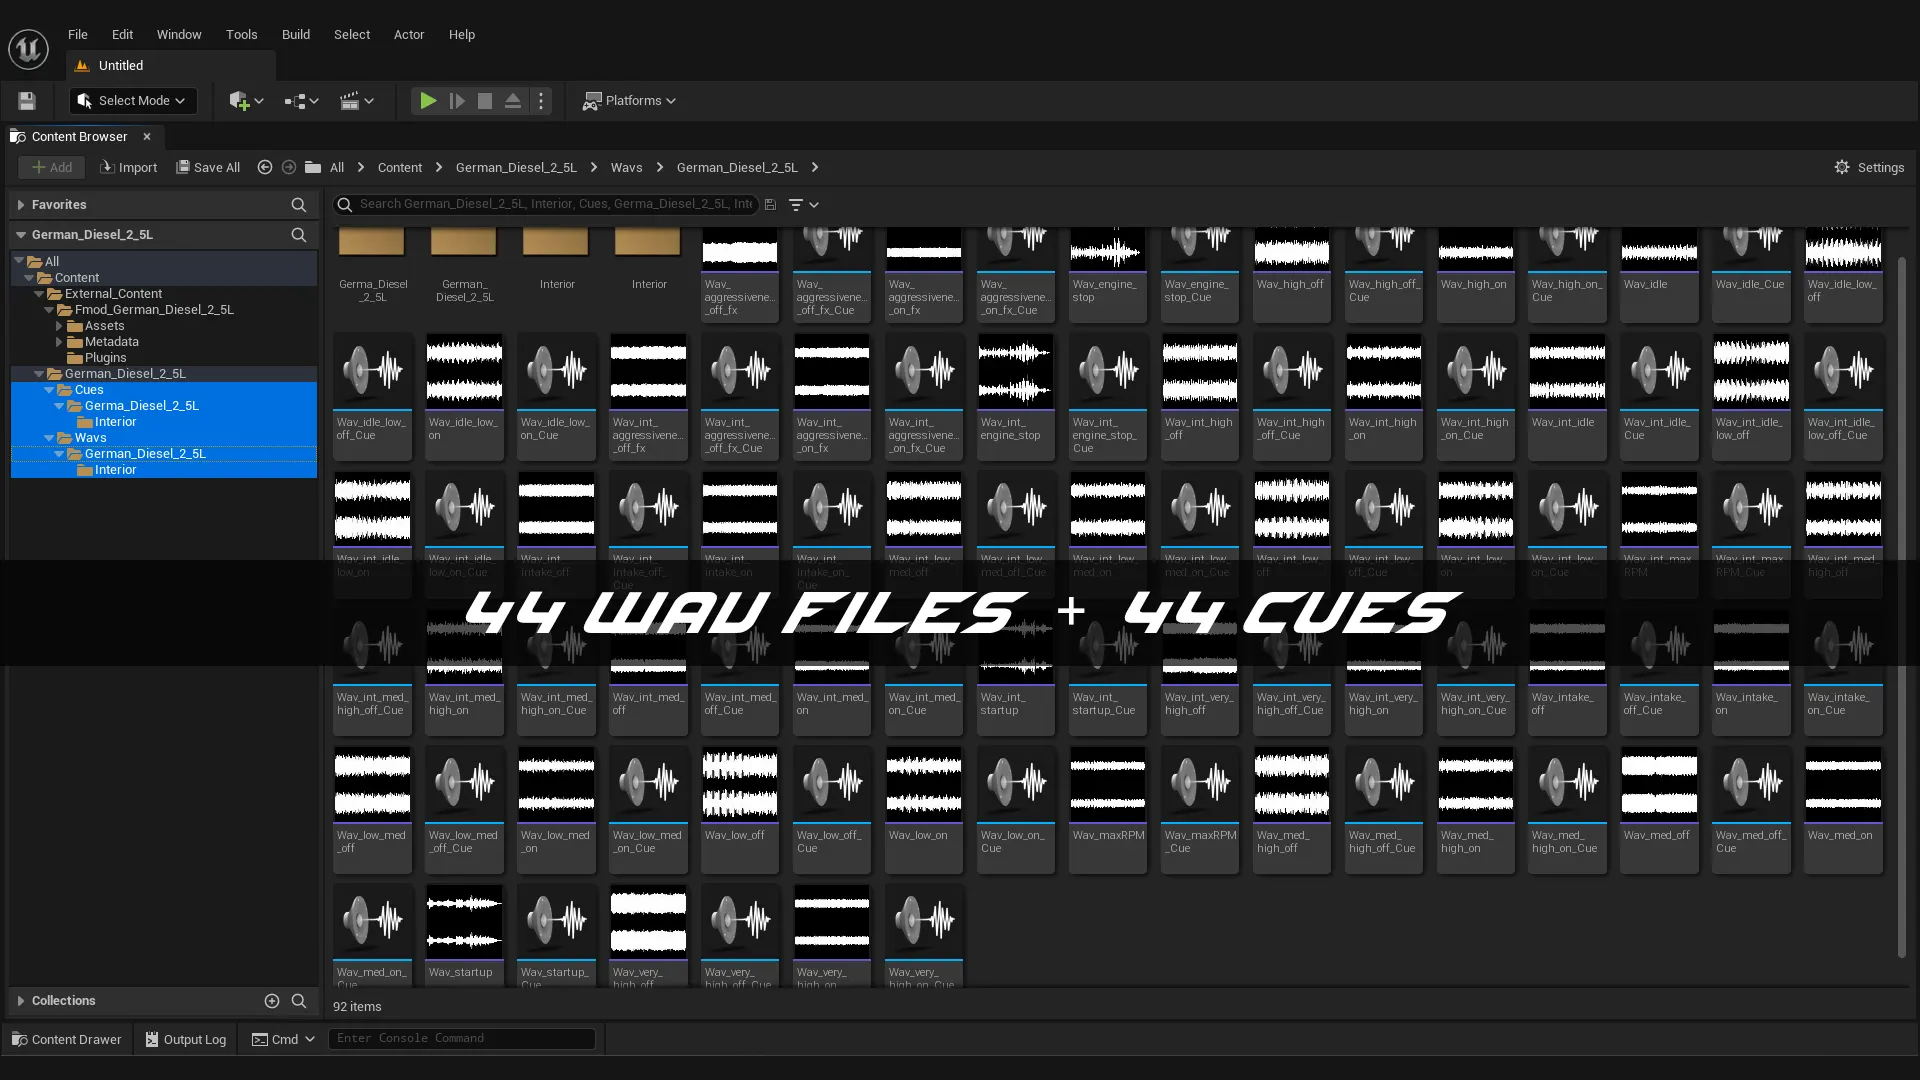
Task: Select the Wav_maxRPM waveform thumbnail
Action: pos(1107,784)
